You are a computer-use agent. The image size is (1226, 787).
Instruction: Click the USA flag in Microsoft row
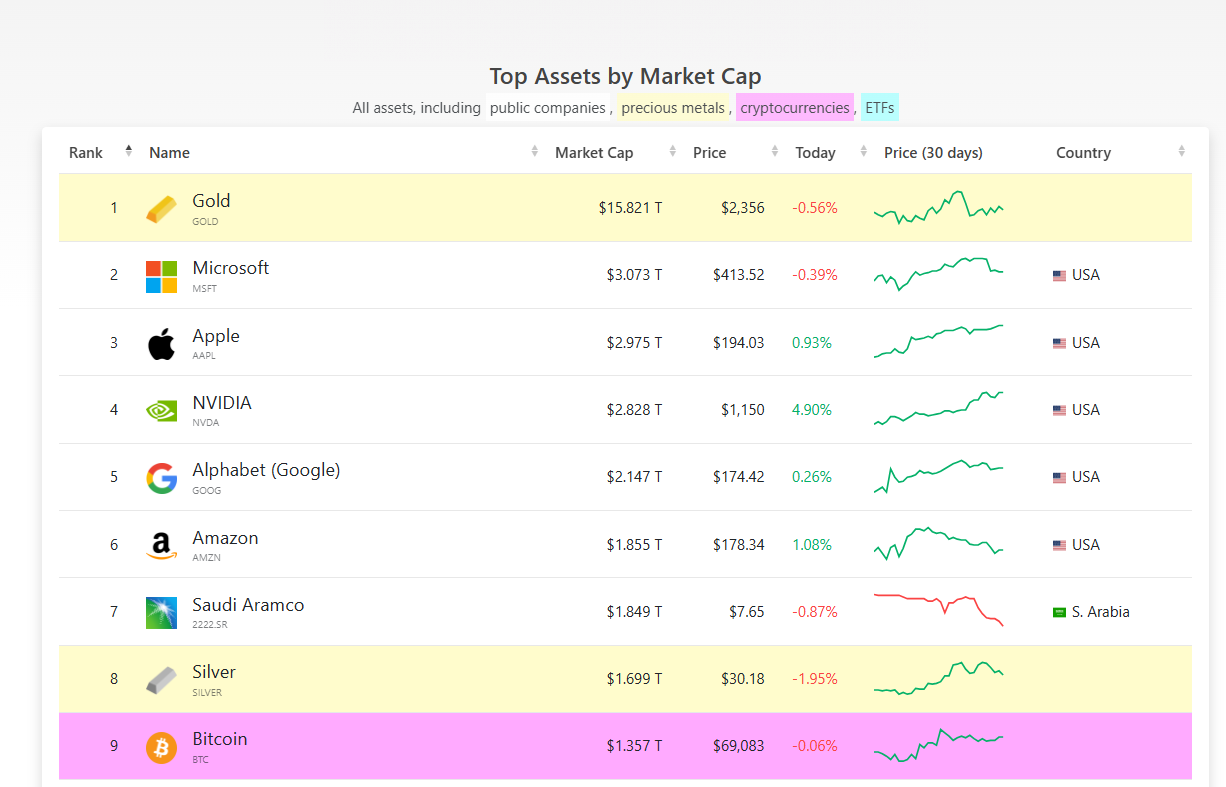(x=1059, y=276)
